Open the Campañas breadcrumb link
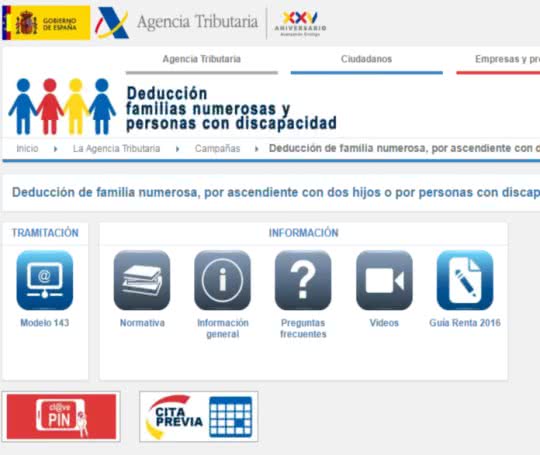 pos(217,148)
